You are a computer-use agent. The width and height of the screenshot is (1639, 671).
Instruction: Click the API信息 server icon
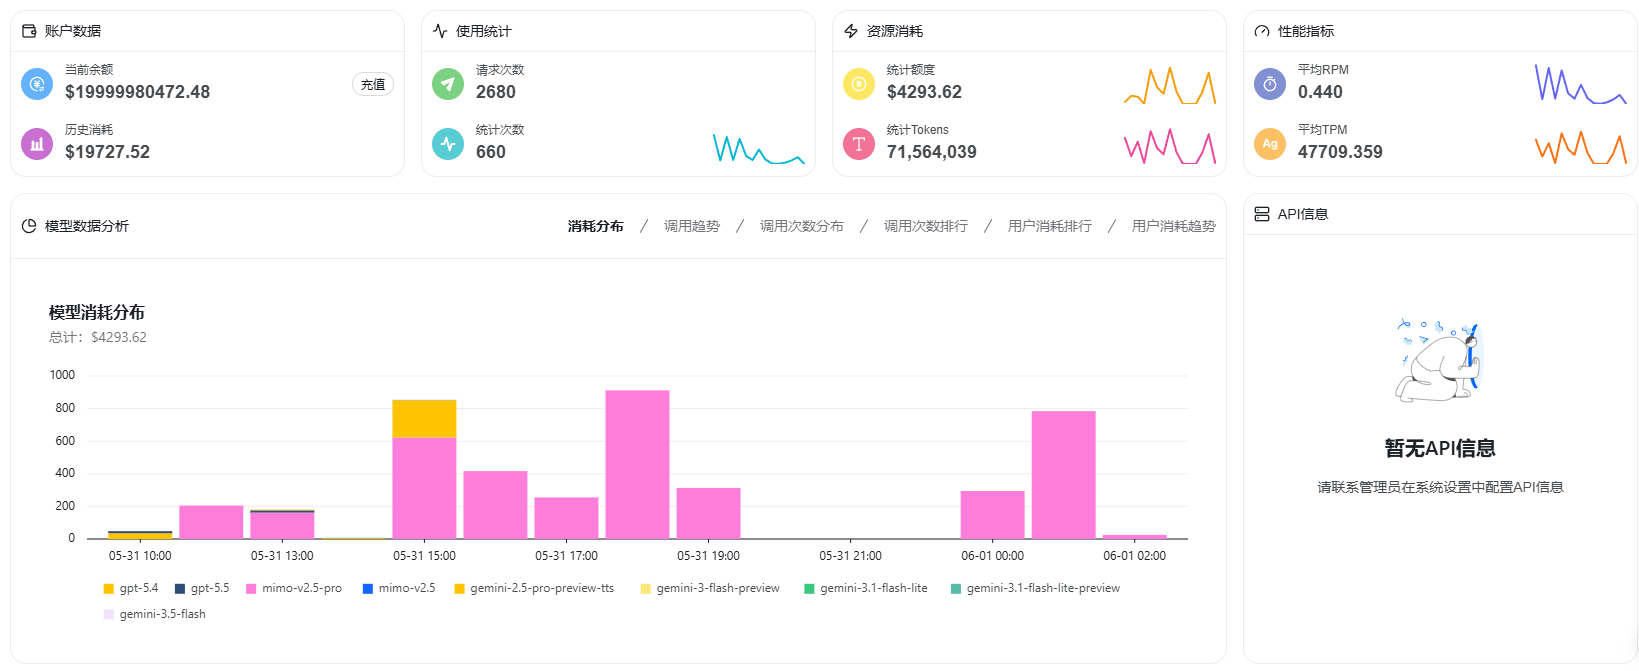point(1262,214)
